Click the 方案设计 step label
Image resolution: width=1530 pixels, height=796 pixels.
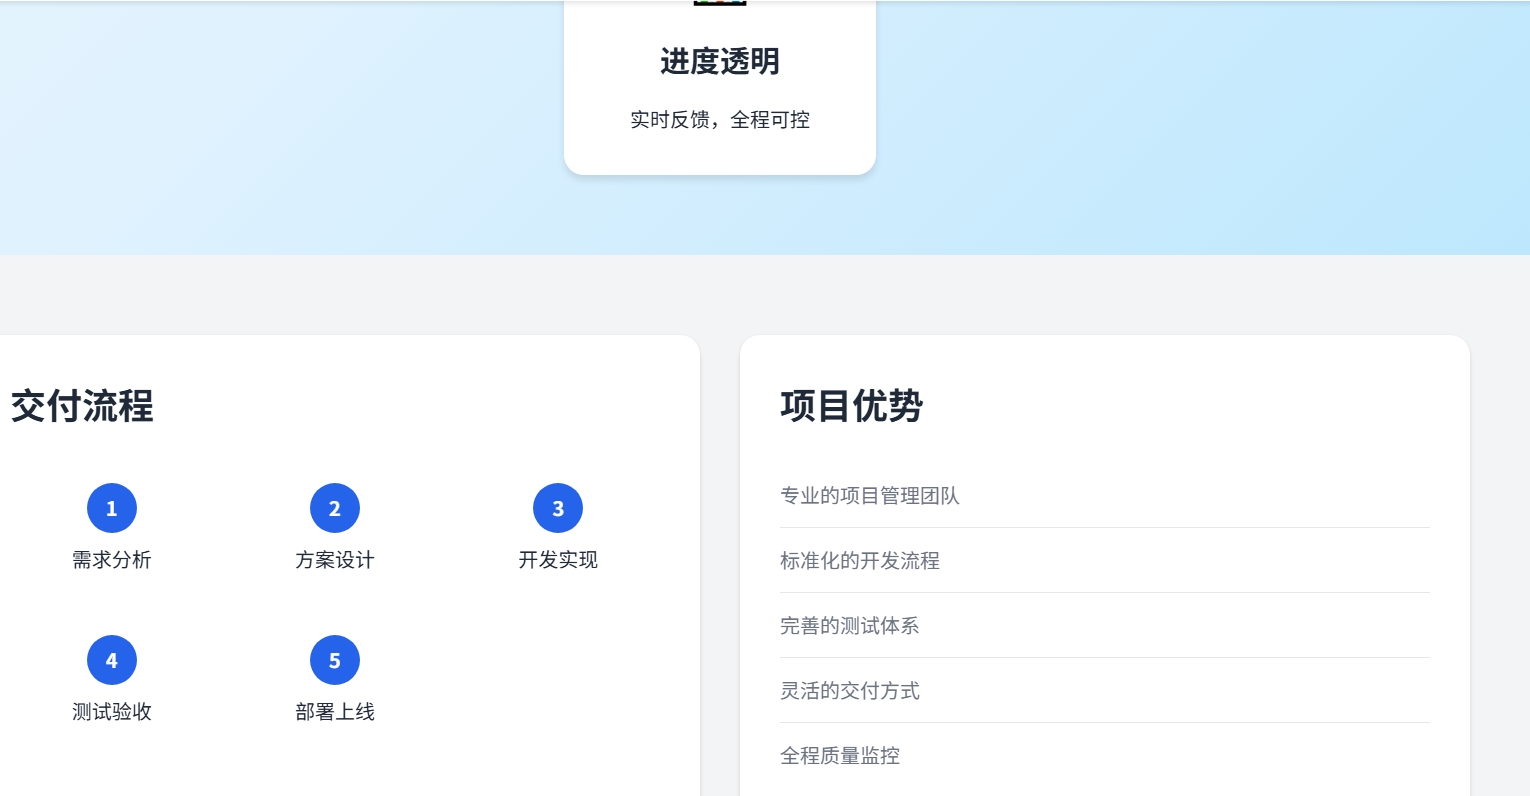tap(335, 560)
